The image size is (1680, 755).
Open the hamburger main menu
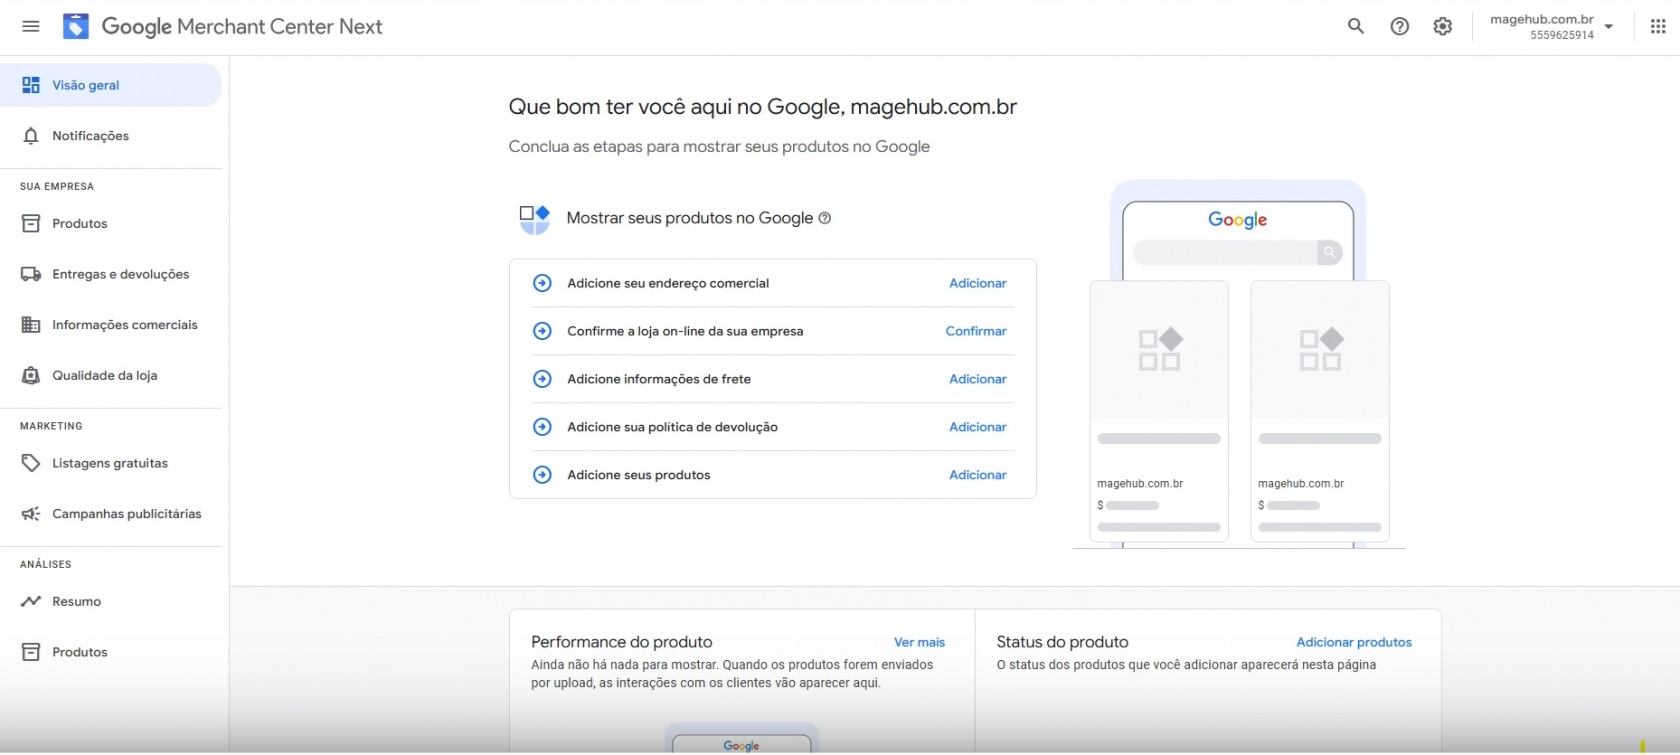(x=31, y=26)
